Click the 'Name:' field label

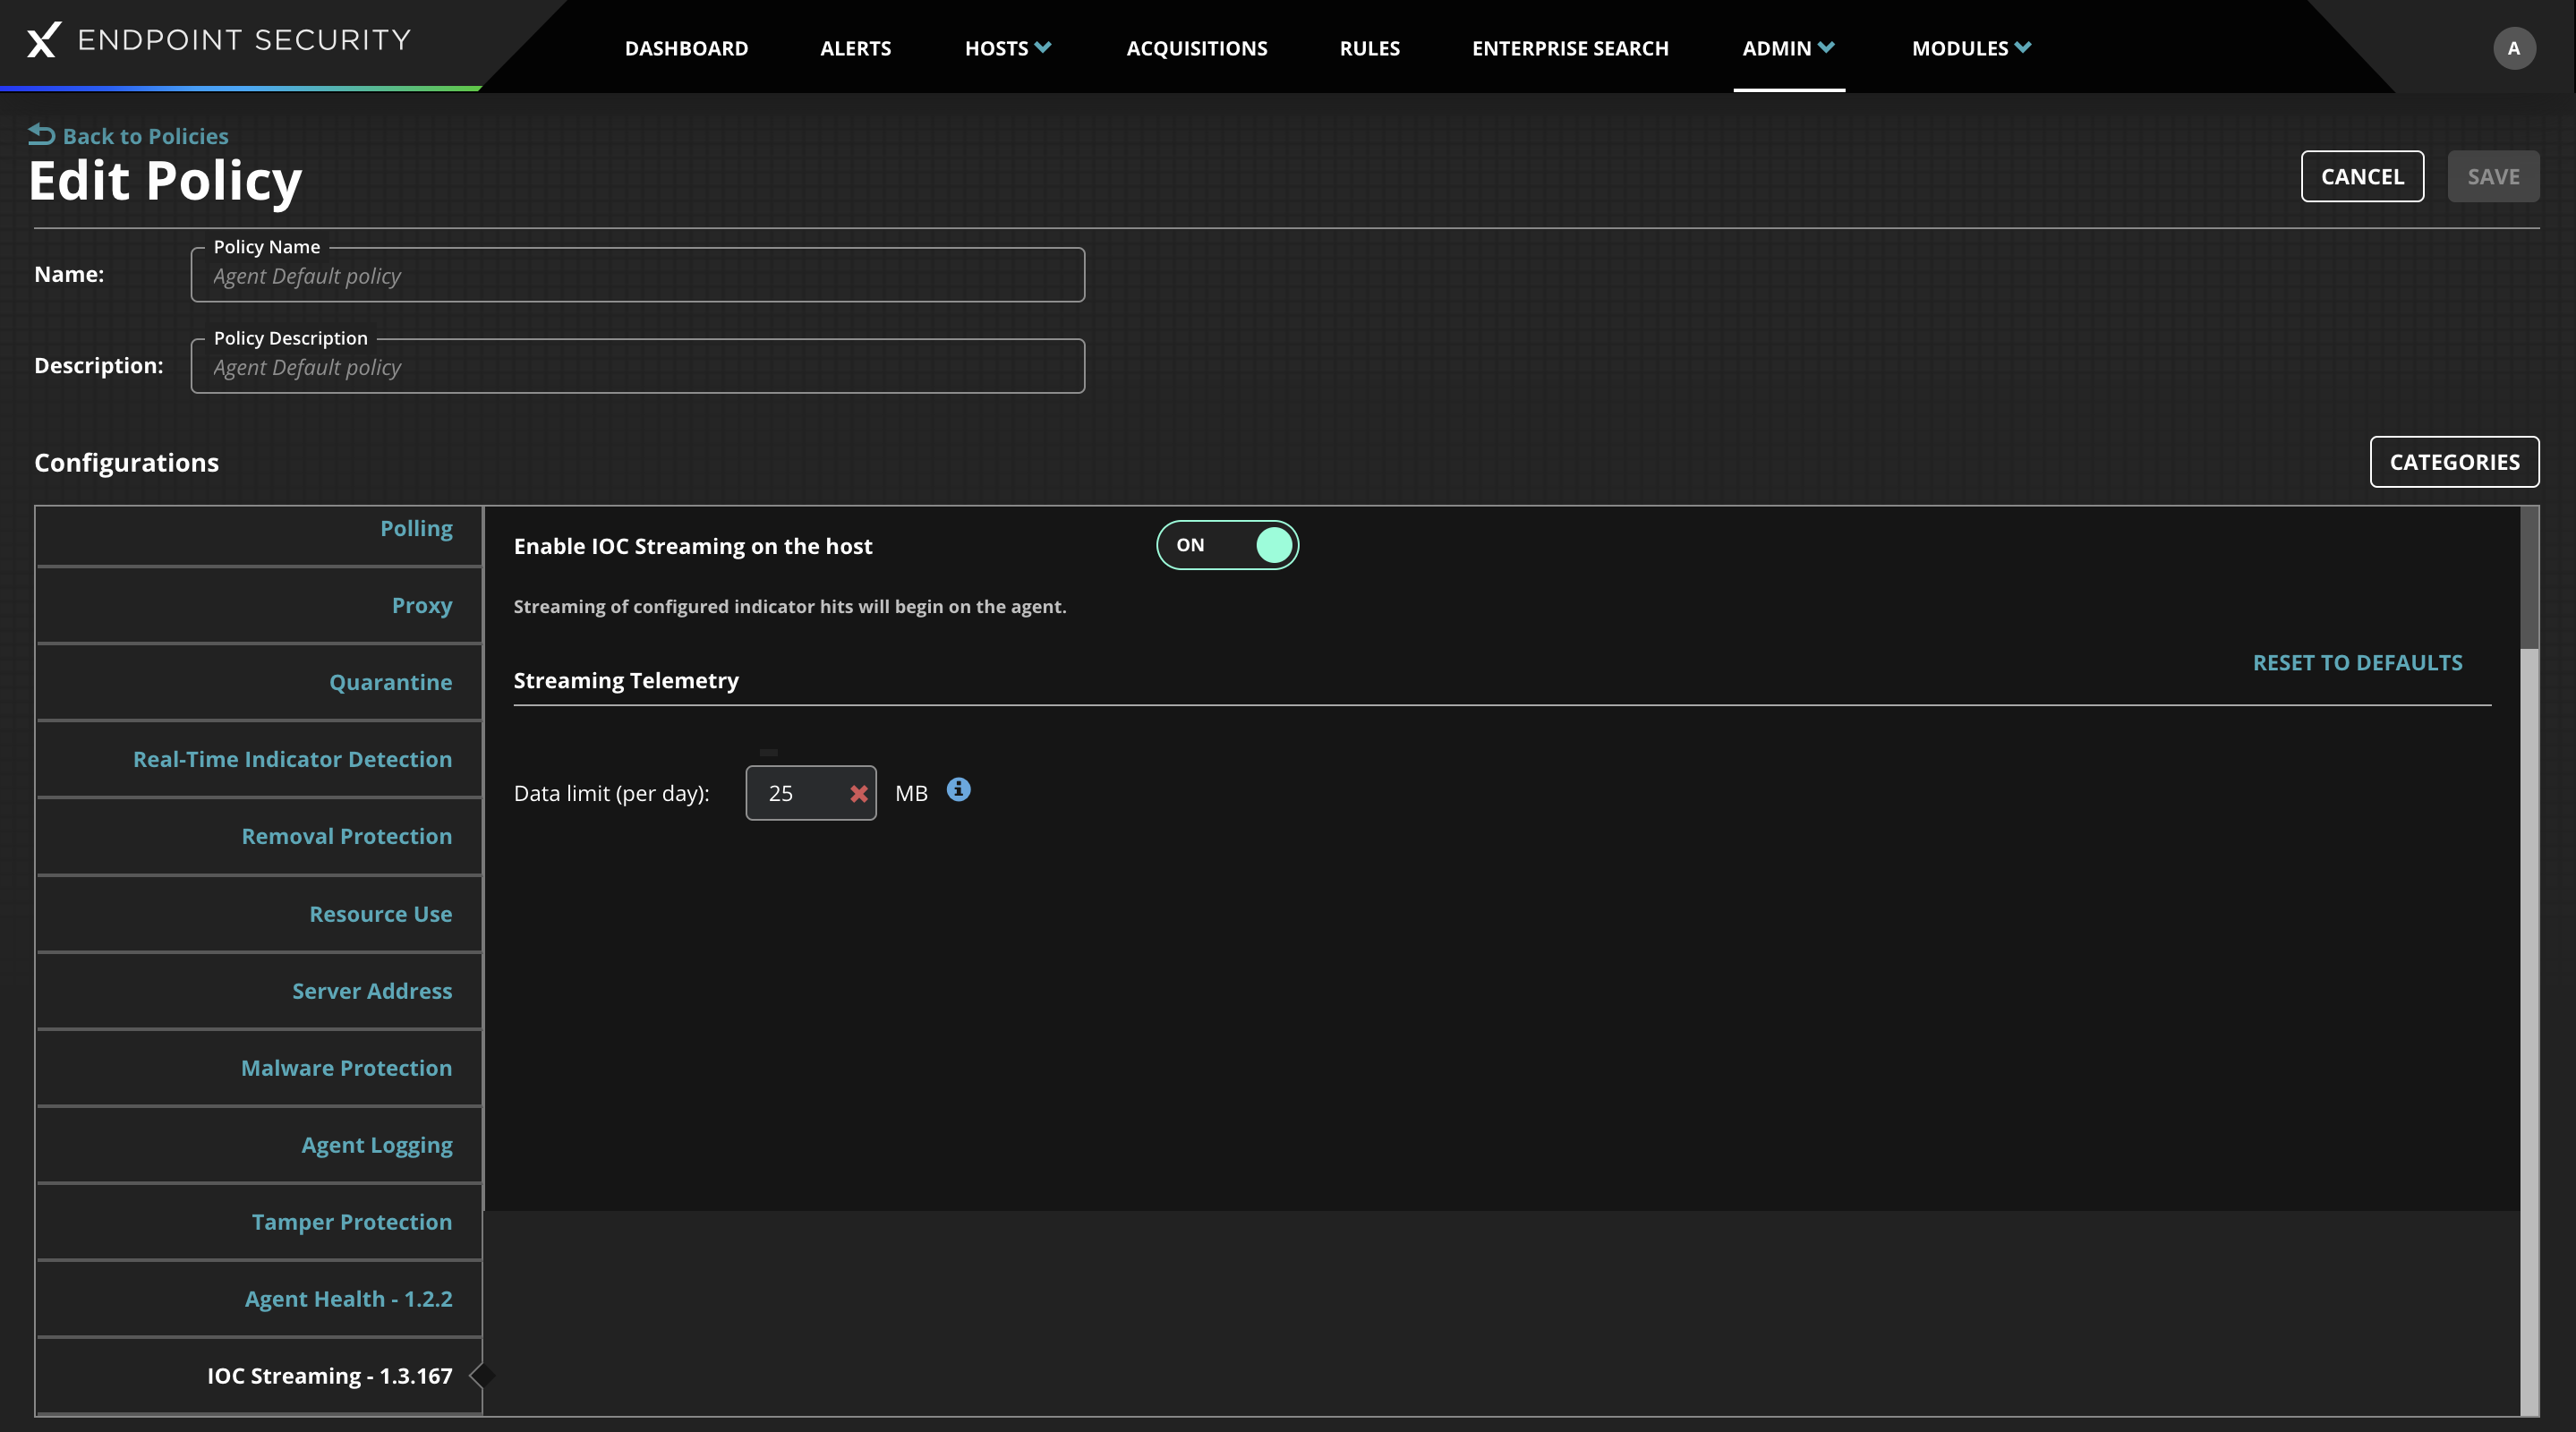click(x=69, y=274)
